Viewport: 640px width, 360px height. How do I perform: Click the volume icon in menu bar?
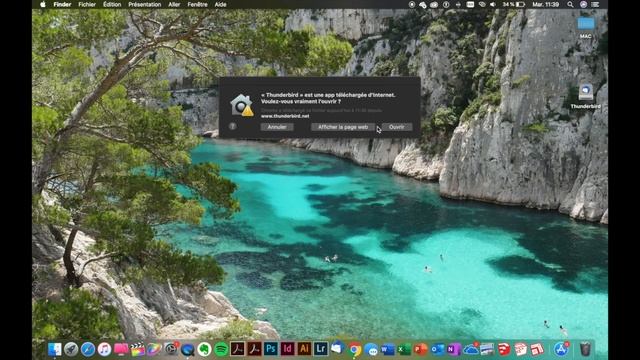point(493,4)
